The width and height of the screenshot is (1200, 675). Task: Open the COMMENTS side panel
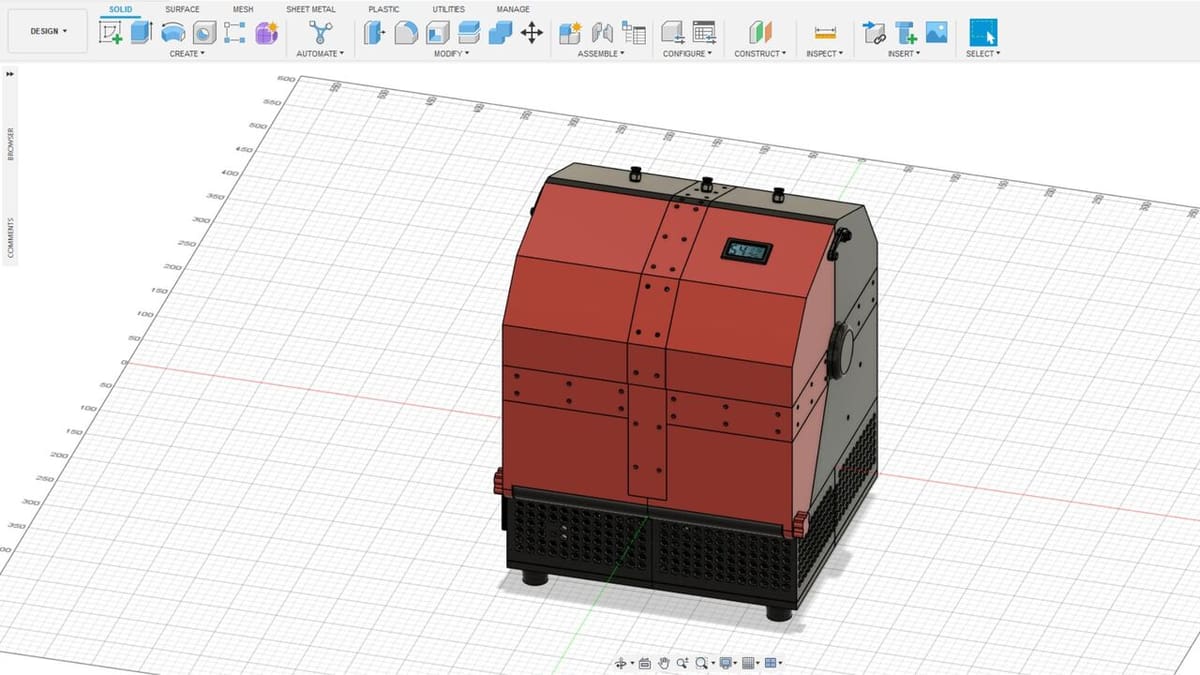(x=10, y=237)
